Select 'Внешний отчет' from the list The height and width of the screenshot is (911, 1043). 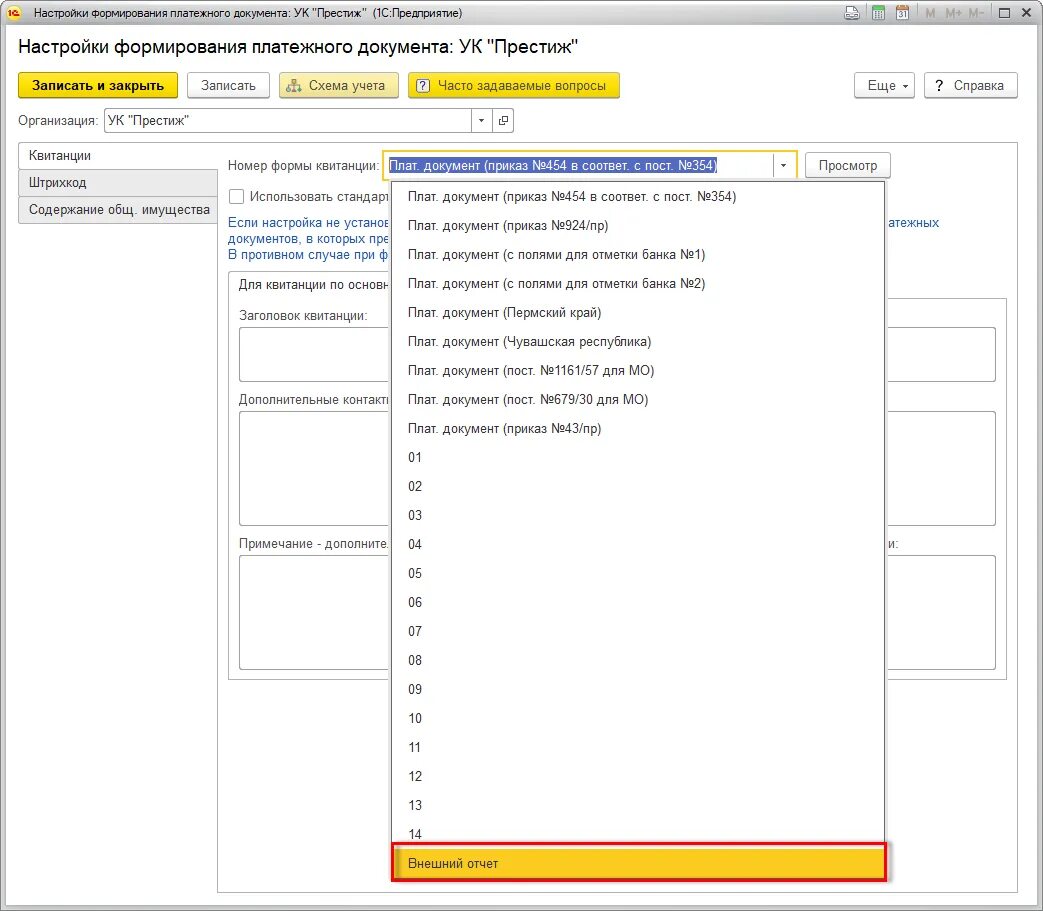(x=639, y=863)
